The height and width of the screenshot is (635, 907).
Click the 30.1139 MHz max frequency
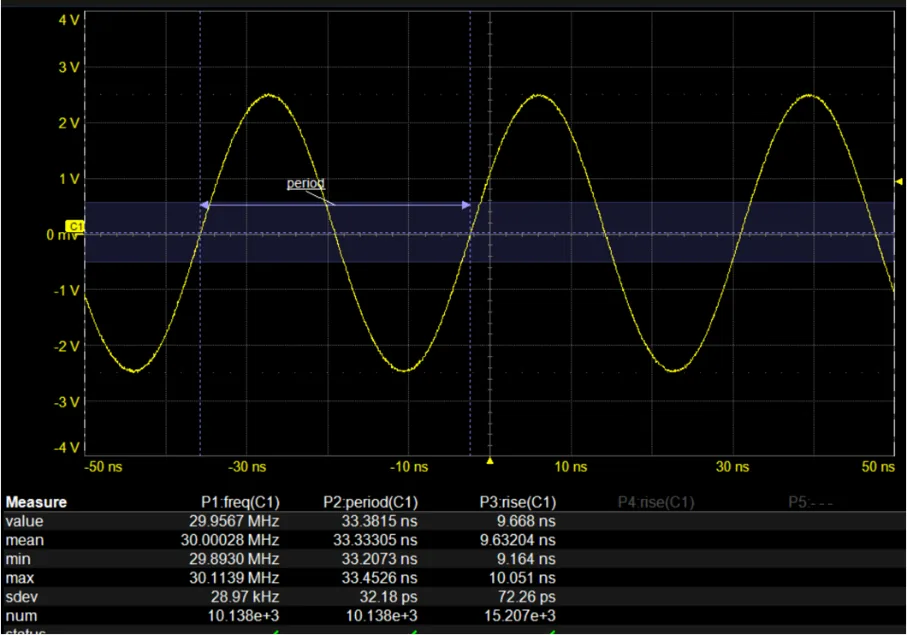pos(234,578)
